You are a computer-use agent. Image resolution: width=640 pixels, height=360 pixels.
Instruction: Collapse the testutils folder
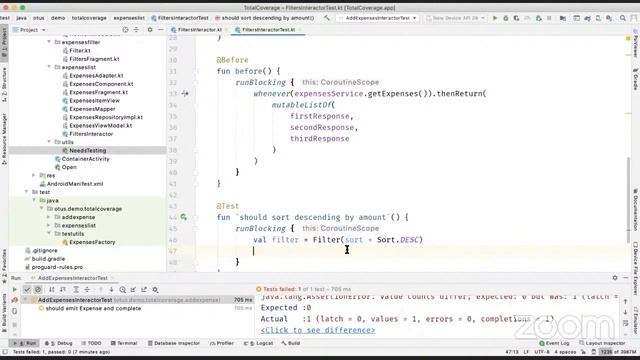tap(49, 234)
